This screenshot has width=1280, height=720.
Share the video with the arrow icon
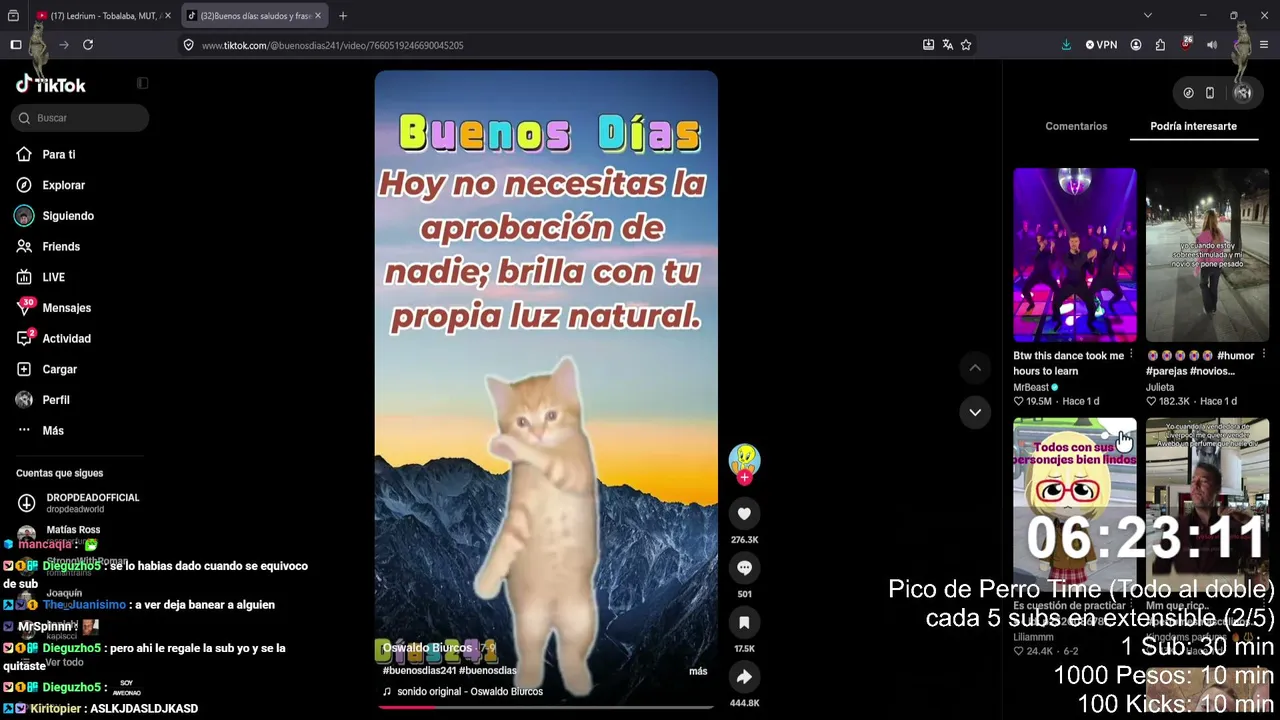(x=744, y=677)
